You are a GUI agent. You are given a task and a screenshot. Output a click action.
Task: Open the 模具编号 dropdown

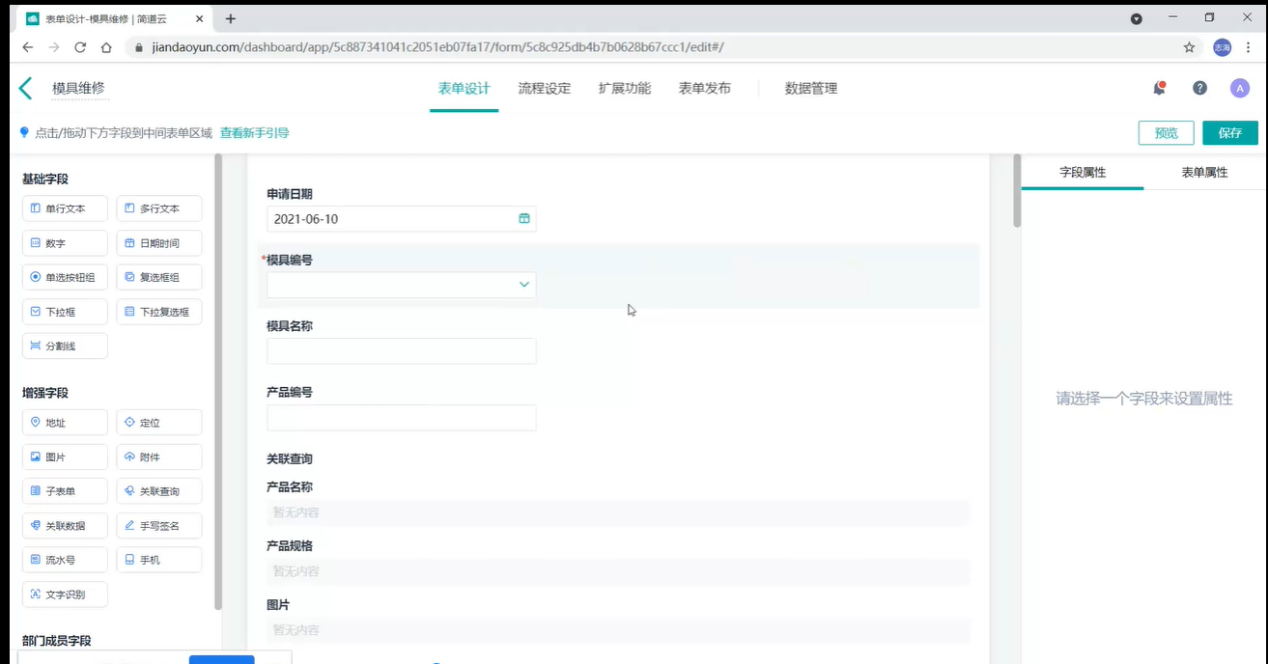click(523, 284)
